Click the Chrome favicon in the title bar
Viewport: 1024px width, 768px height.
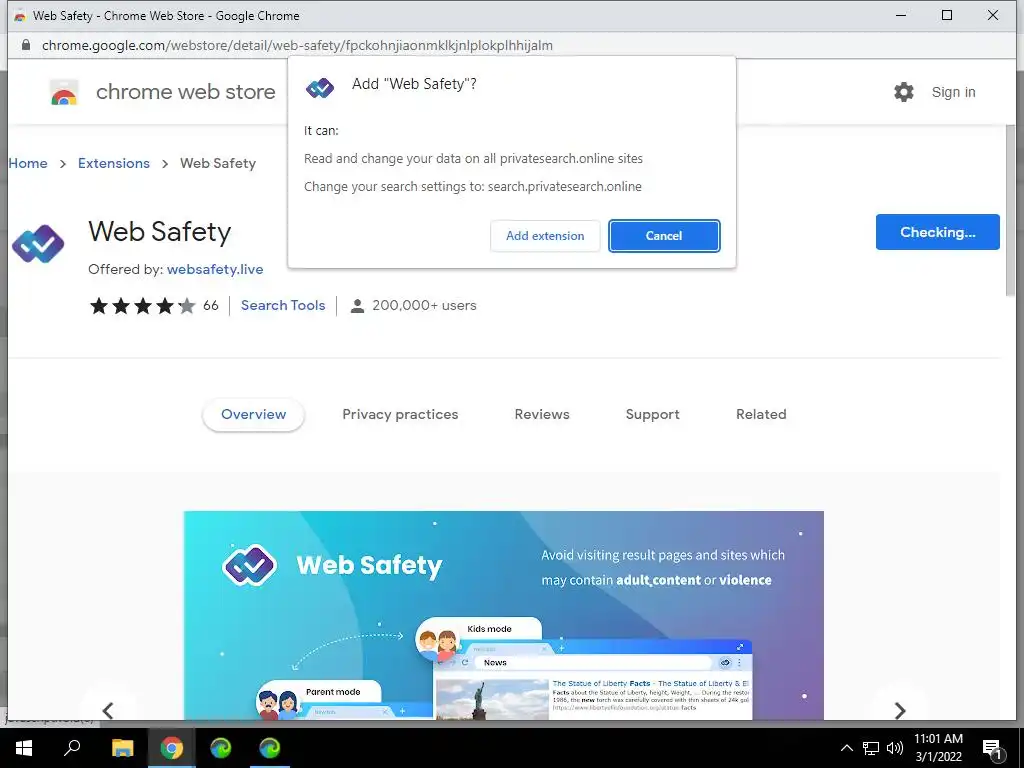click(x=20, y=16)
